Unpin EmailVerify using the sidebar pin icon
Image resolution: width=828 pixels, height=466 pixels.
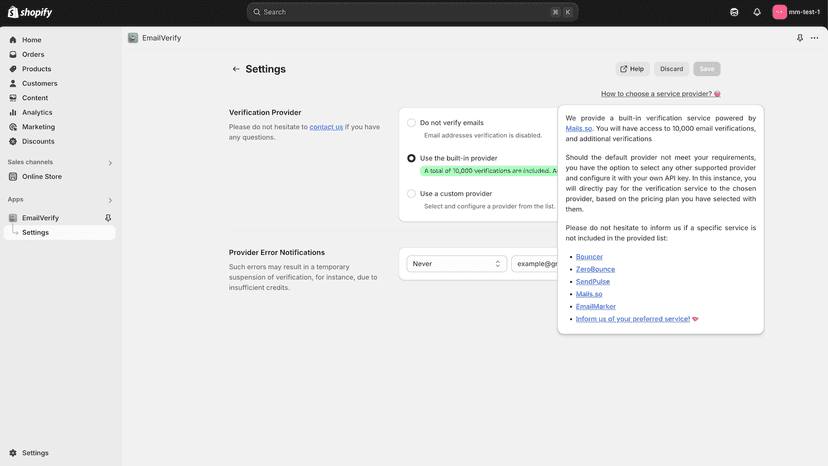coord(108,218)
